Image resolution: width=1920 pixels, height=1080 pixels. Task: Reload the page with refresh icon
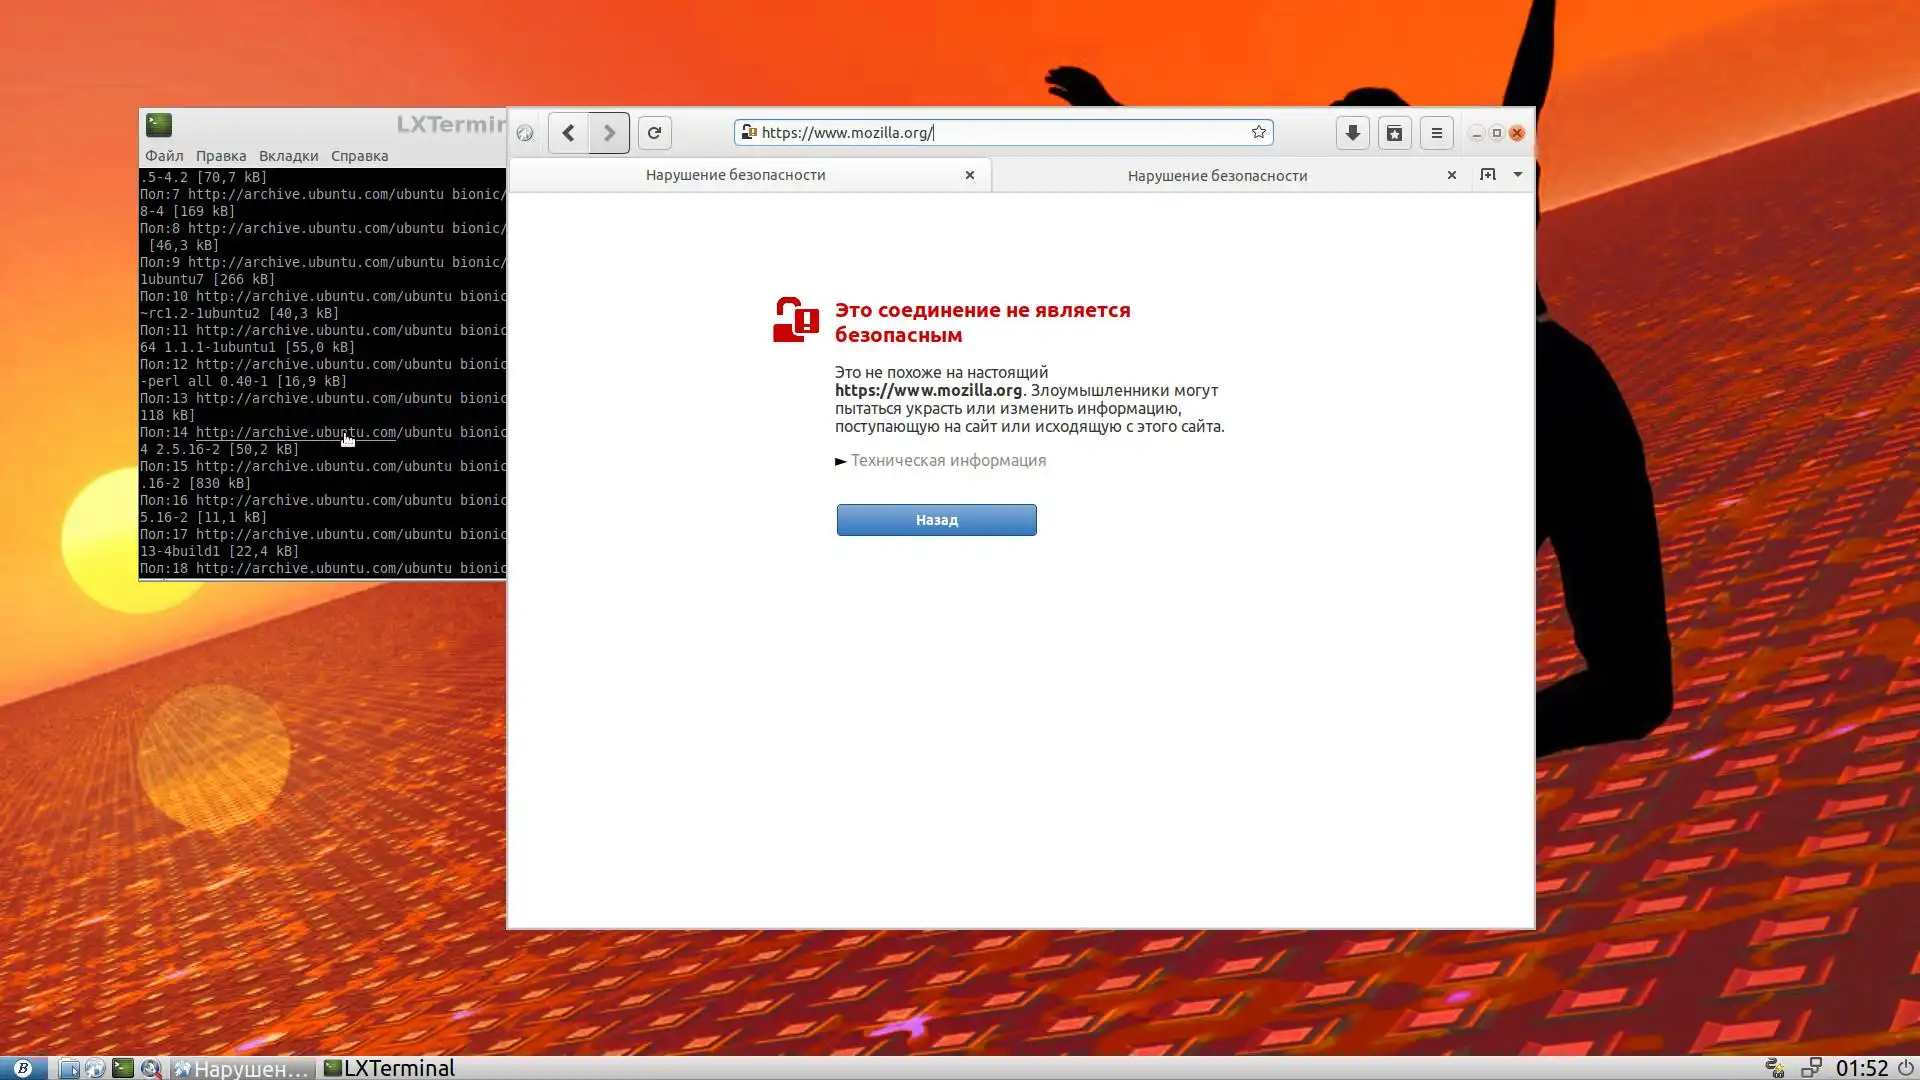coord(654,133)
